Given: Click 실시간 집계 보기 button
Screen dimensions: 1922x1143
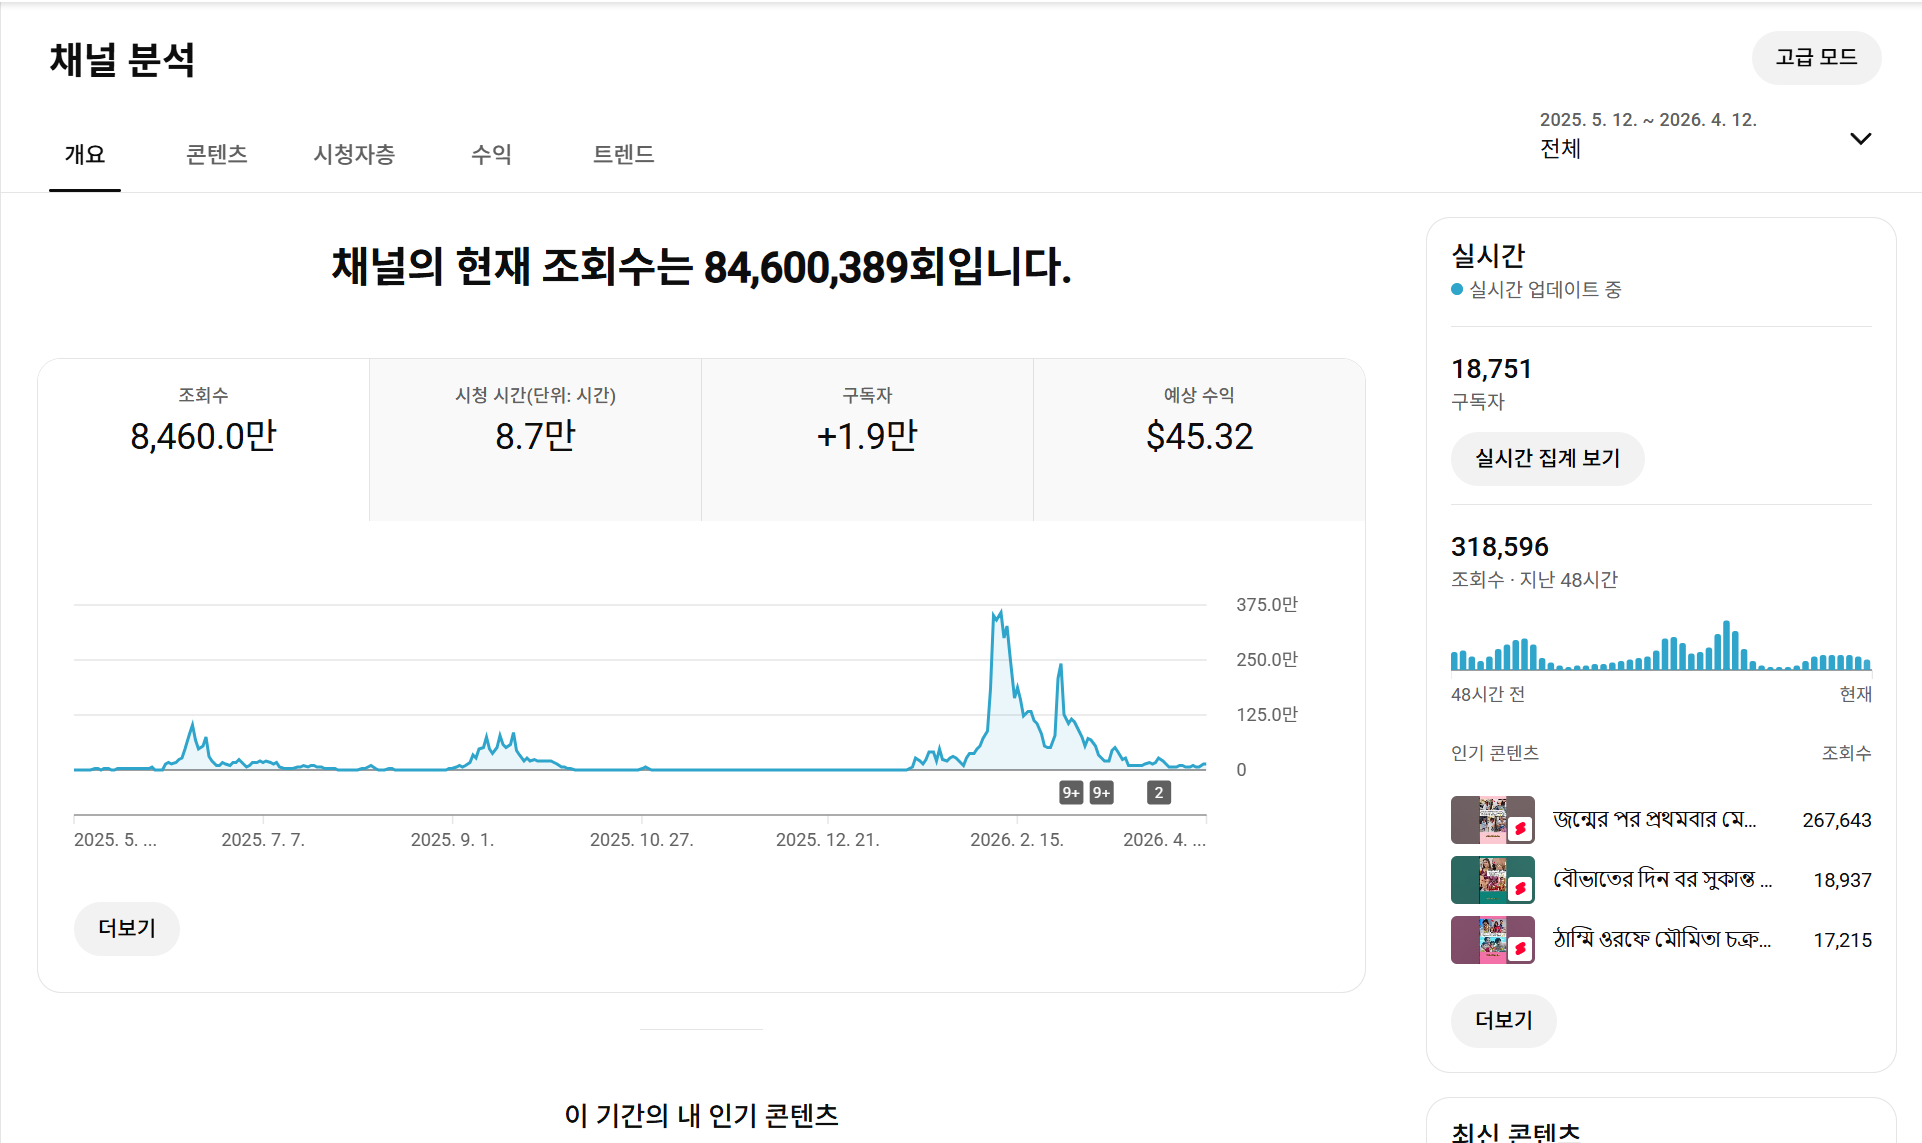Looking at the screenshot, I should click(1546, 458).
